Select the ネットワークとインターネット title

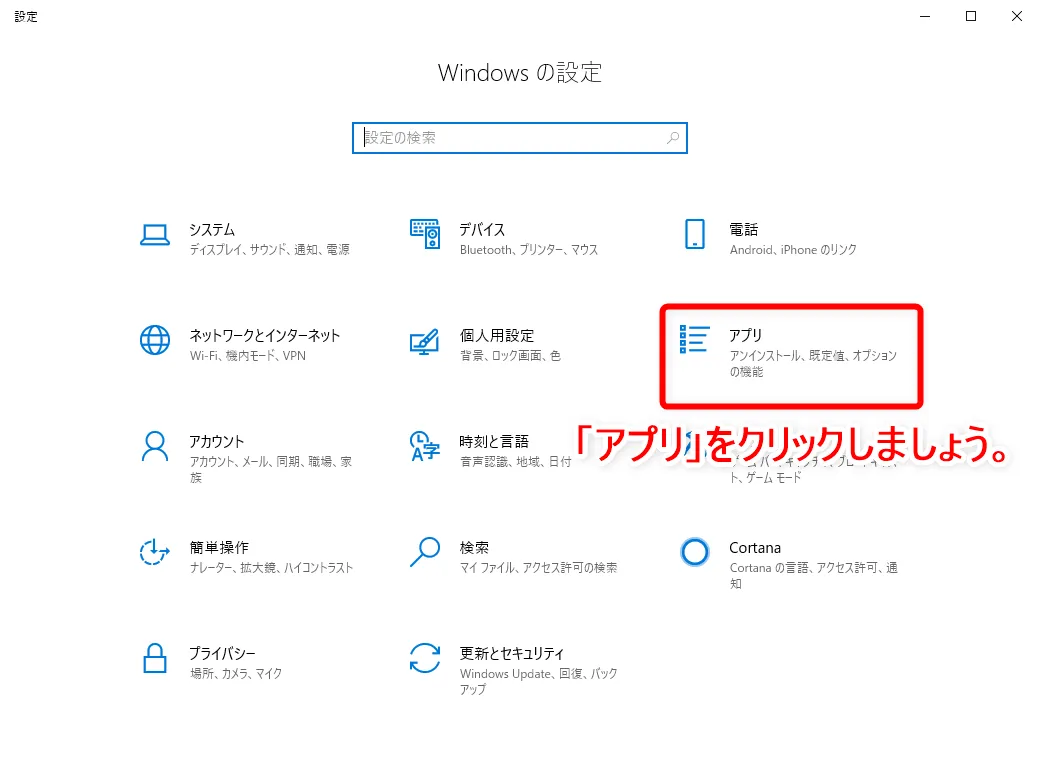coord(265,336)
